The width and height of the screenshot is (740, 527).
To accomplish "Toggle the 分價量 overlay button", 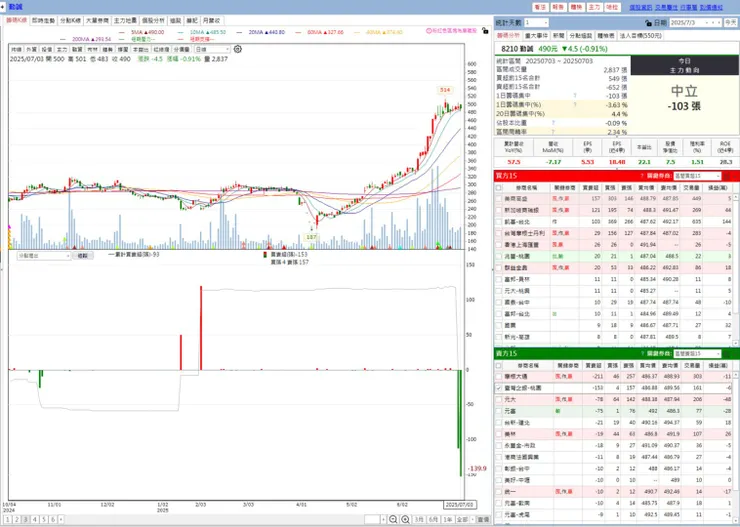I will click(182, 49).
